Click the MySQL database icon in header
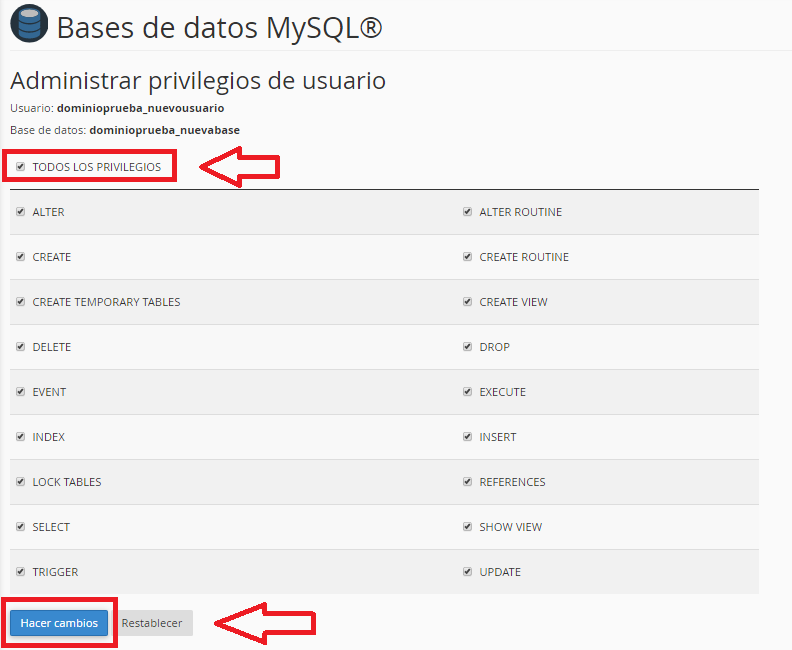This screenshot has width=792, height=650. click(x=29, y=23)
